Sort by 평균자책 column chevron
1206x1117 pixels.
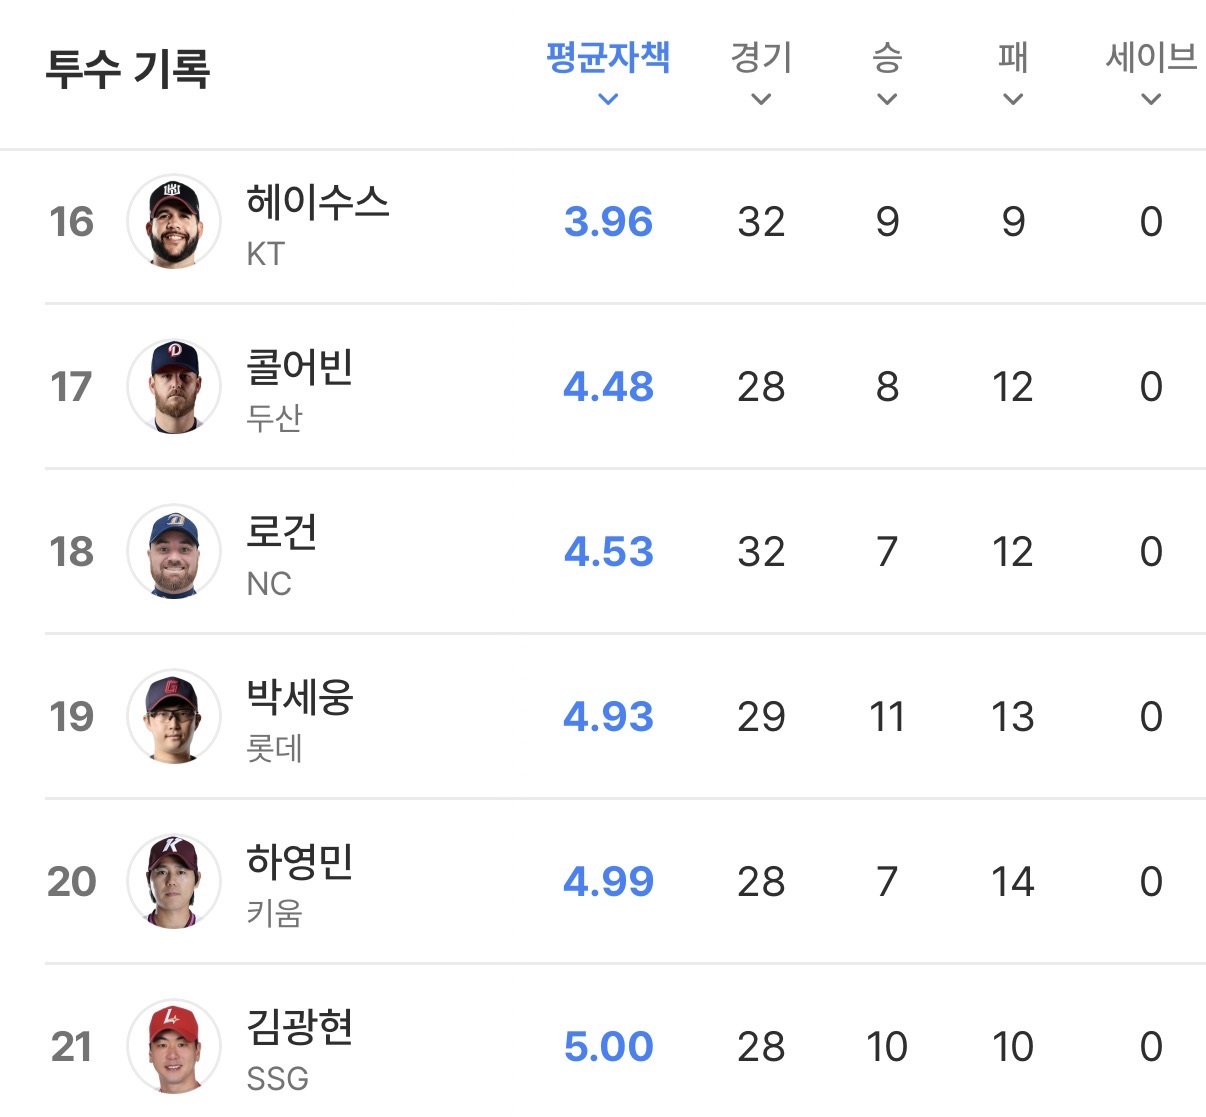pyautogui.click(x=608, y=99)
